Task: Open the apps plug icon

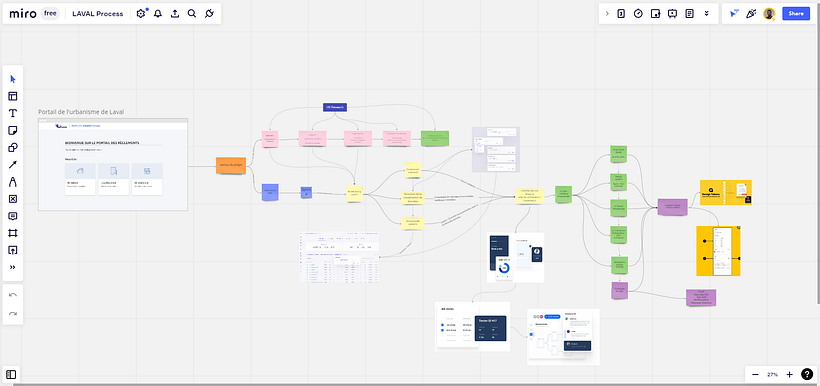Action: click(209, 14)
